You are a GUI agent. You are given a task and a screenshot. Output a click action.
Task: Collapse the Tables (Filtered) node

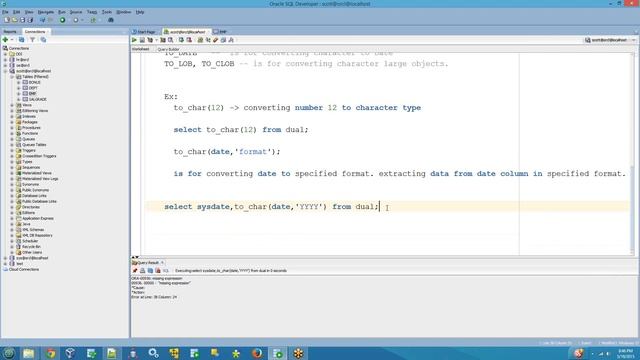pyautogui.click(x=12, y=77)
